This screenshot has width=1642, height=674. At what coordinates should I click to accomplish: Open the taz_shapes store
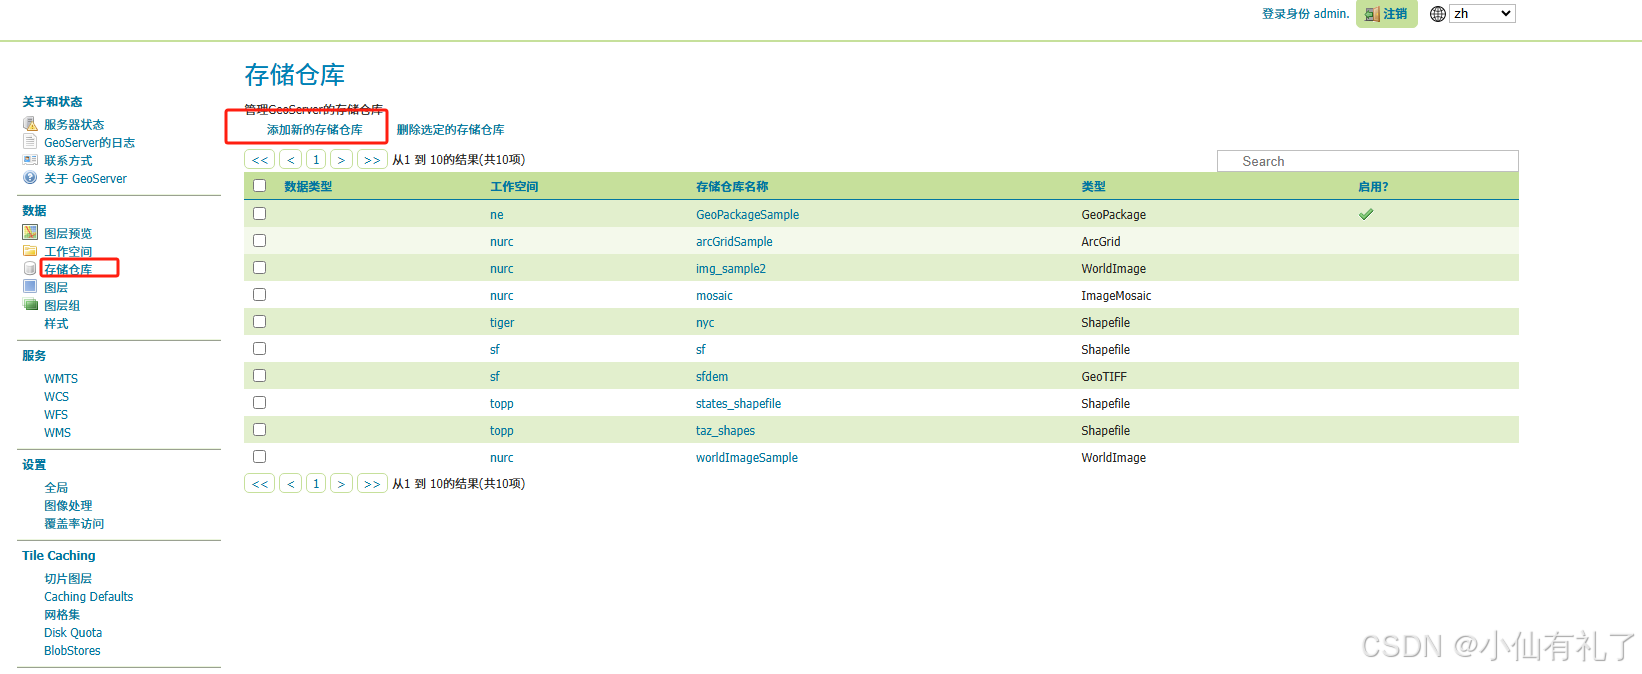(725, 431)
